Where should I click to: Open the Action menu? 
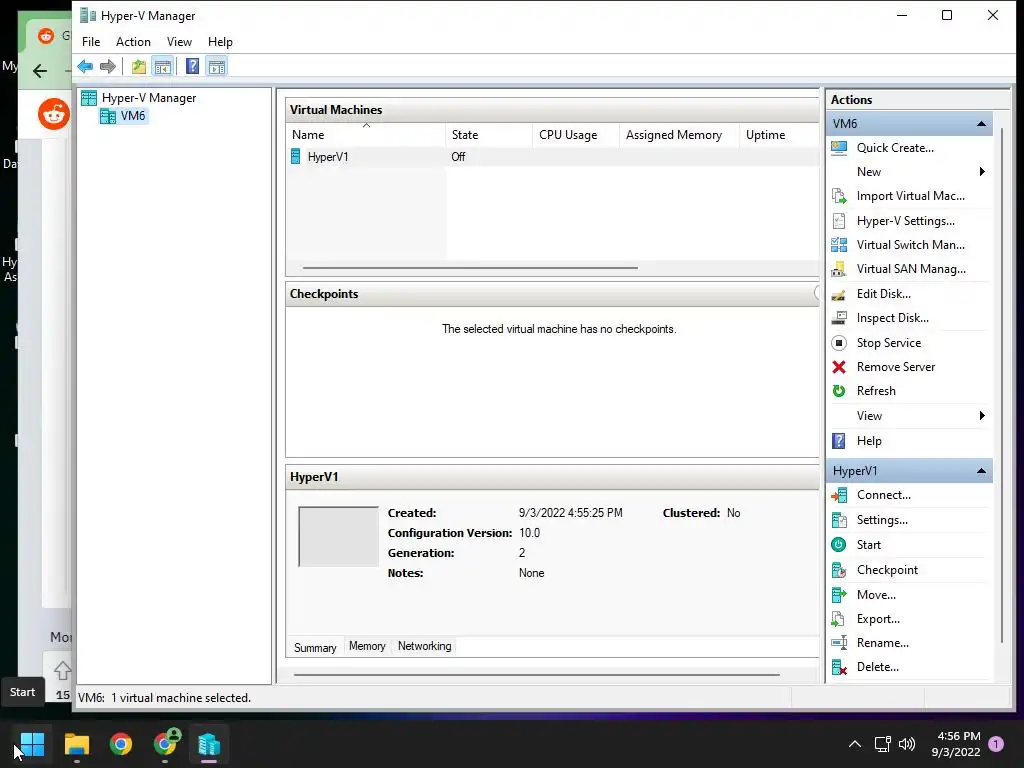[133, 42]
